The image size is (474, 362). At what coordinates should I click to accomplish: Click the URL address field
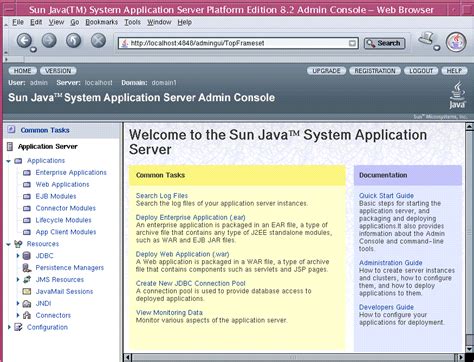pyautogui.click(x=238, y=43)
